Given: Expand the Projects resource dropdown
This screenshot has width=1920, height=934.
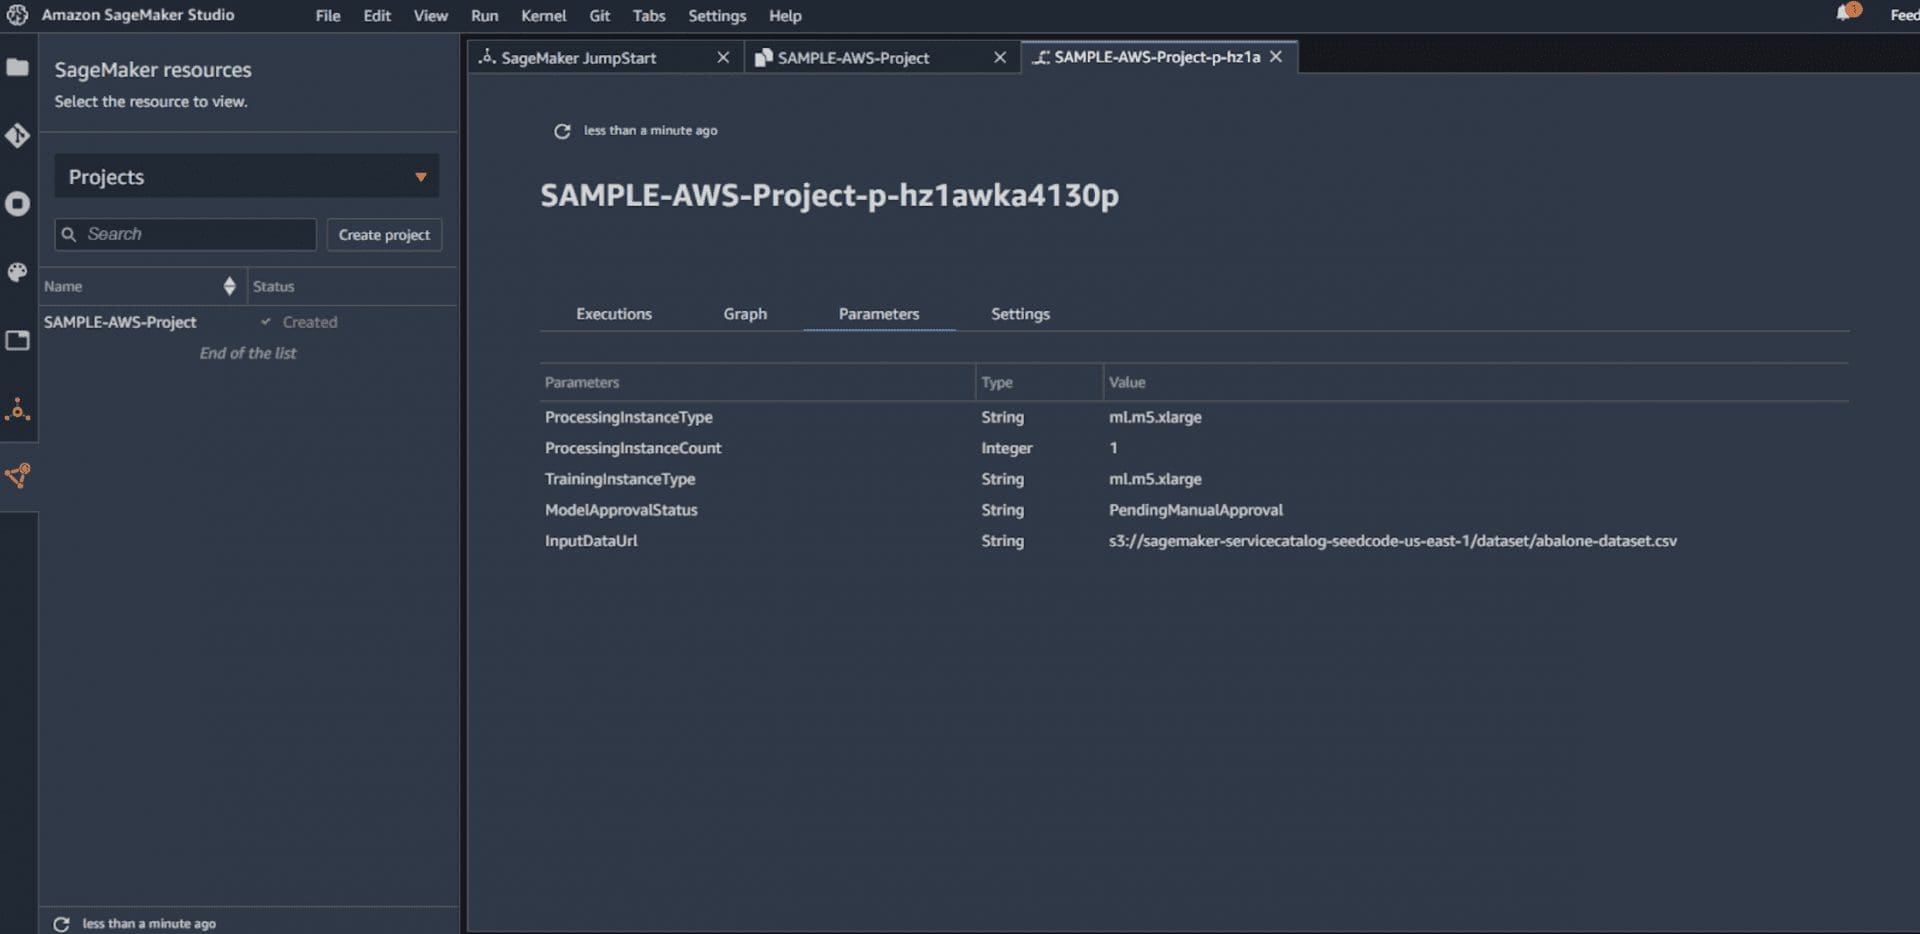Looking at the screenshot, I should tap(246, 177).
